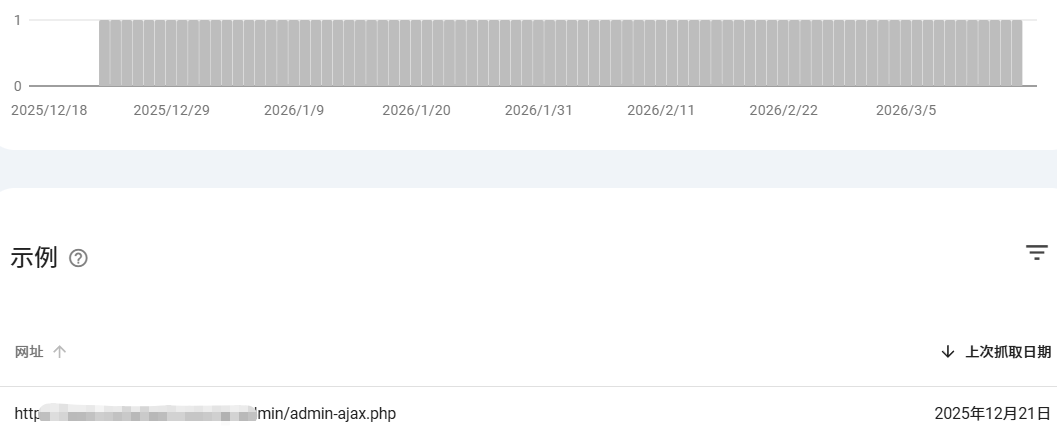The image size is (1057, 439).
Task: Click the 2025/12/18 axis date label
Action: coord(49,110)
